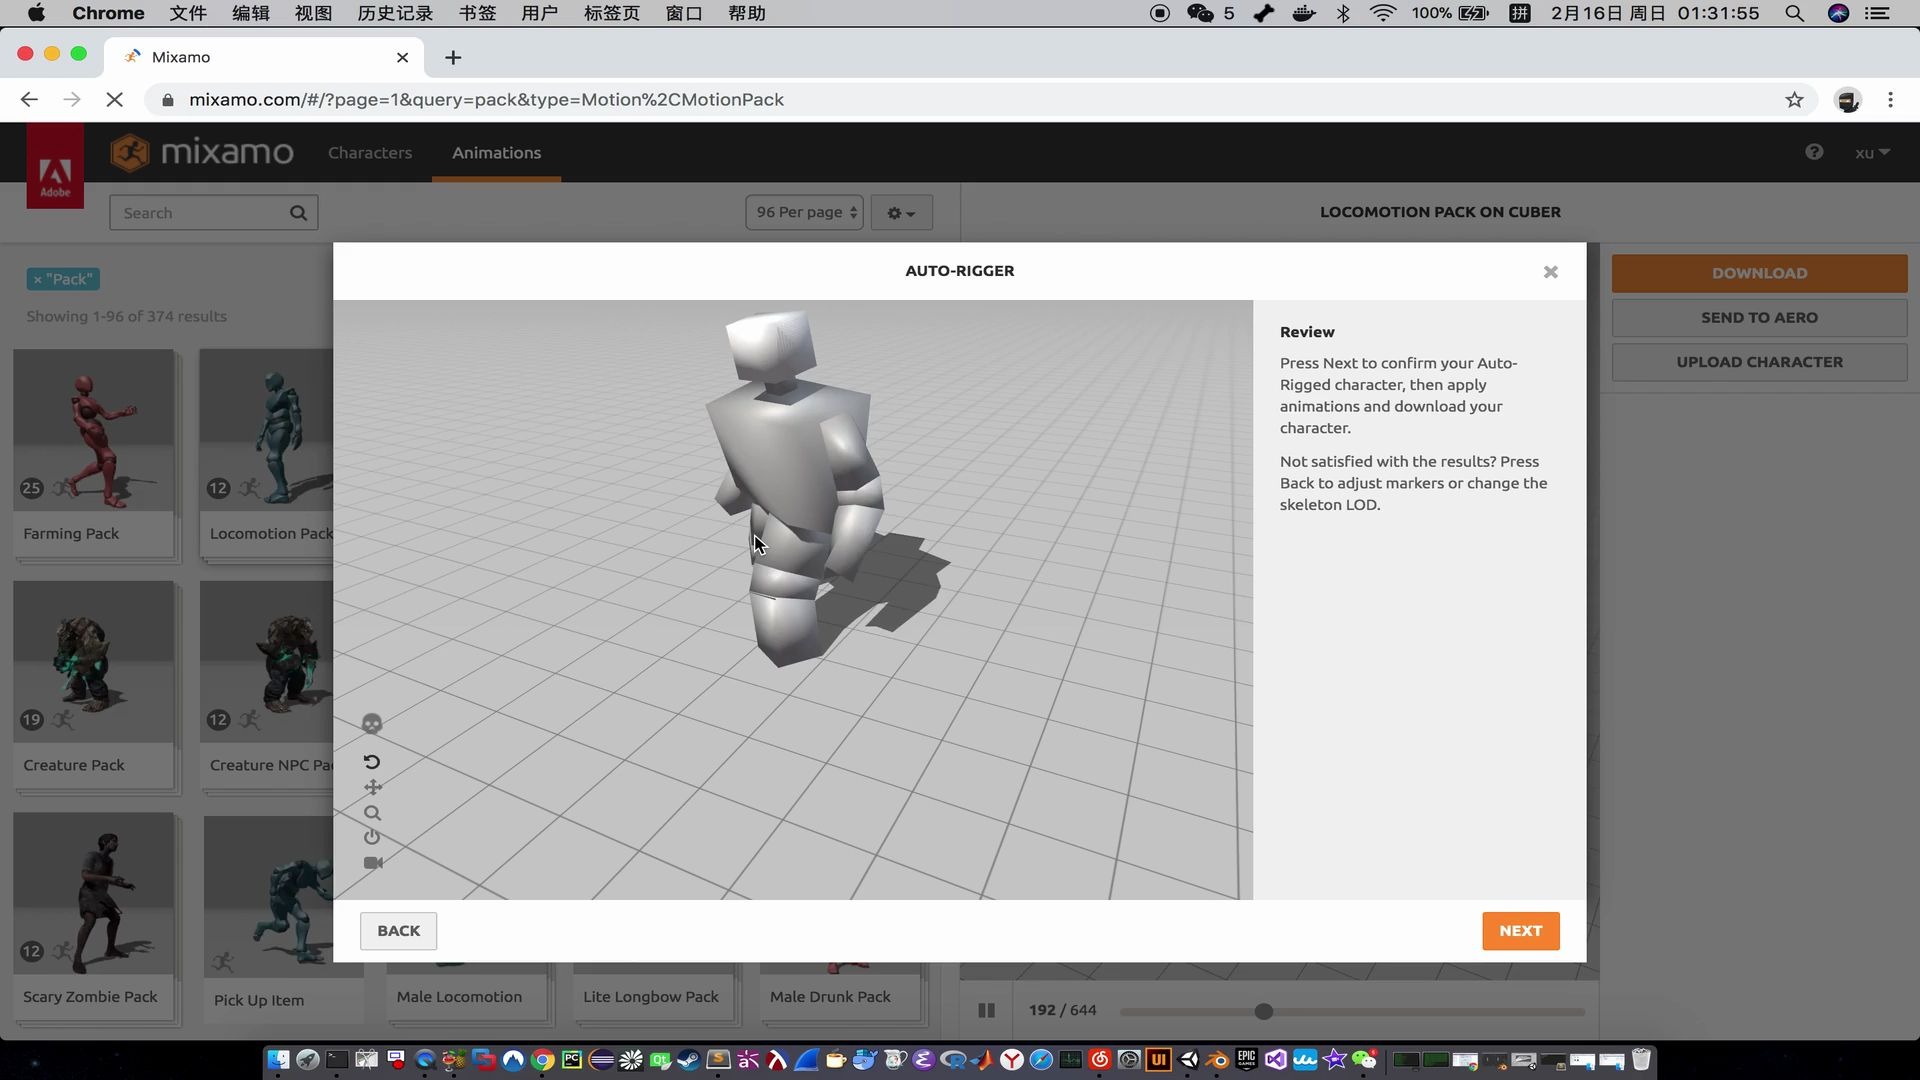Viewport: 1920px width, 1080px height.
Task: Select the zoom magnifier viewport icon
Action: click(372, 813)
